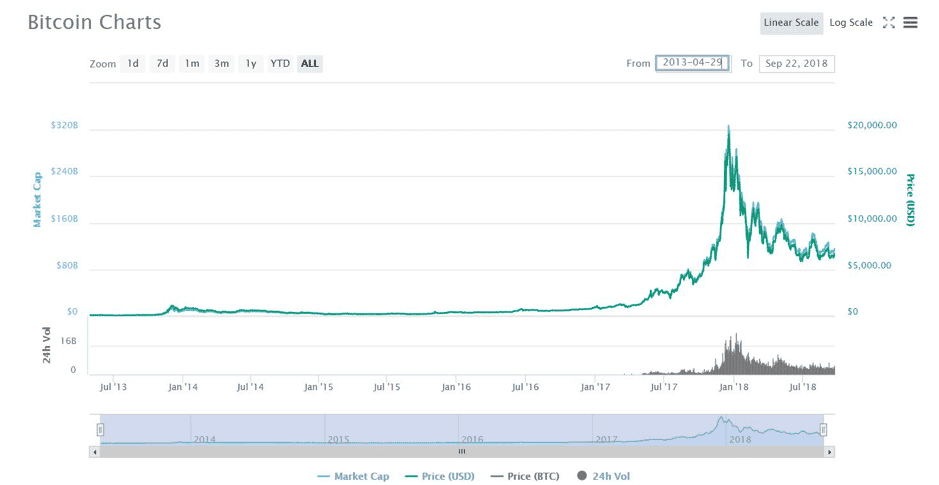Open the chart hamburger menu

[910, 23]
